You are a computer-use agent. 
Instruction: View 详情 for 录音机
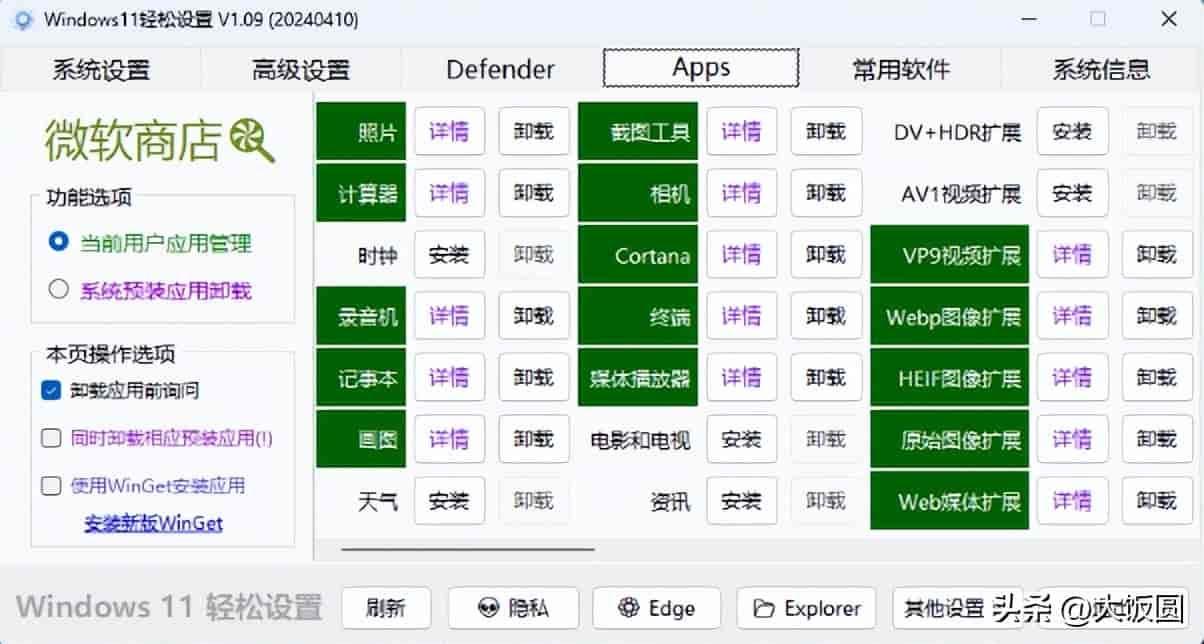pos(449,316)
